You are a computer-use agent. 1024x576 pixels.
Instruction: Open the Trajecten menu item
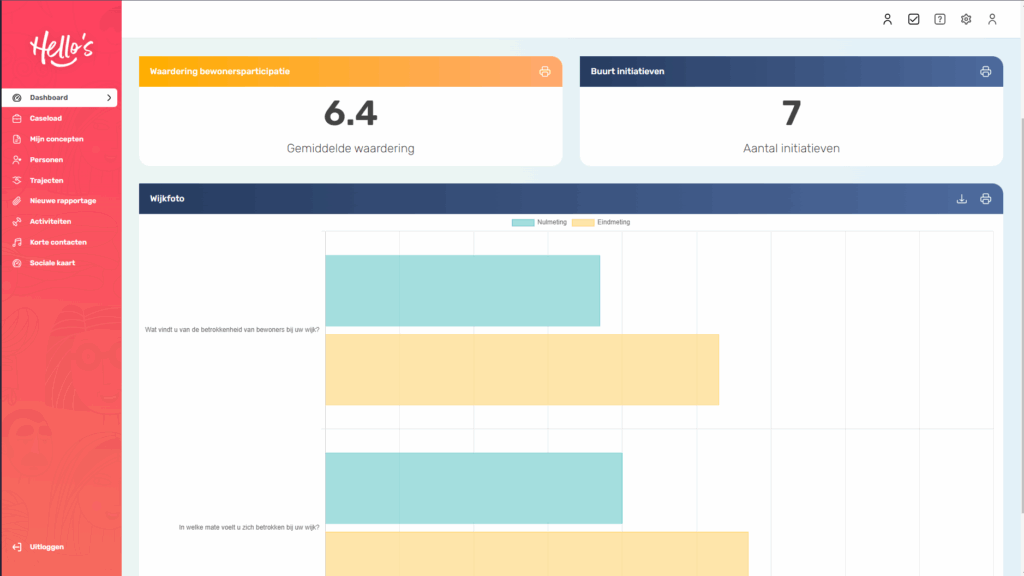pyautogui.click(x=46, y=180)
